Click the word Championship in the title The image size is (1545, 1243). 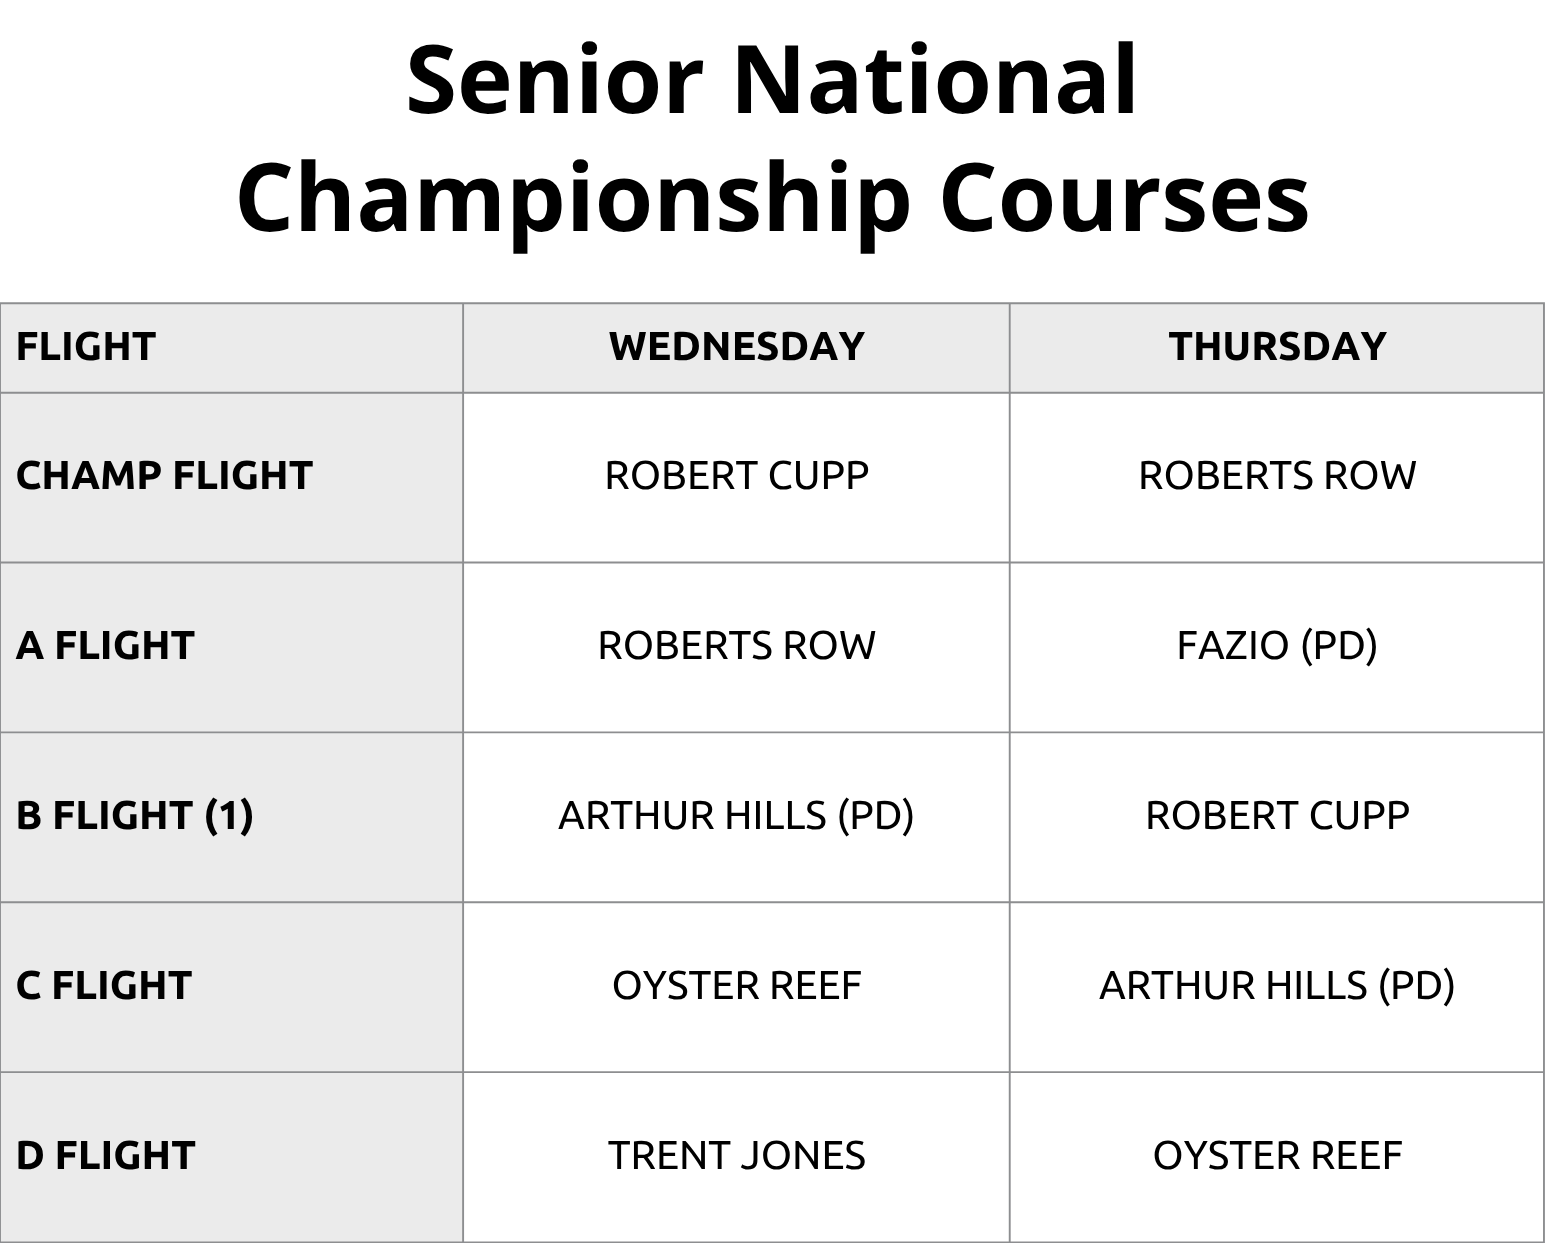573,200
